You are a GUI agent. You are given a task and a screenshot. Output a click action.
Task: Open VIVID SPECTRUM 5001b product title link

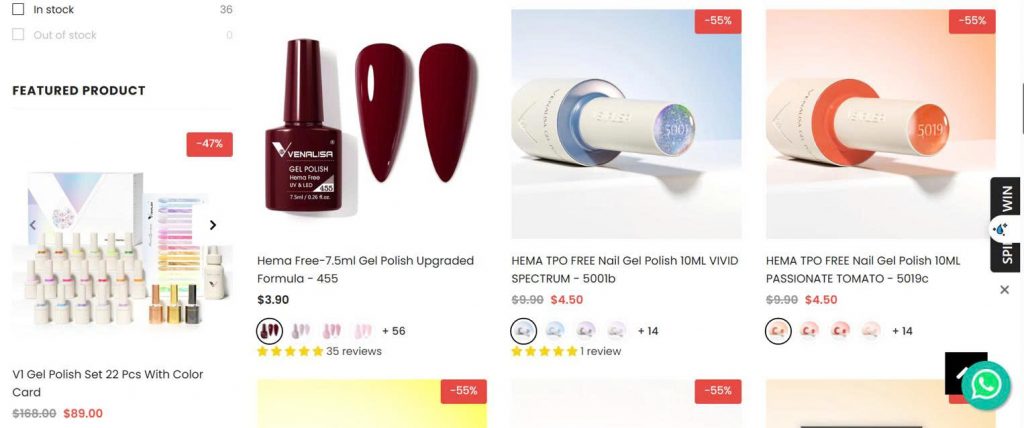point(624,269)
